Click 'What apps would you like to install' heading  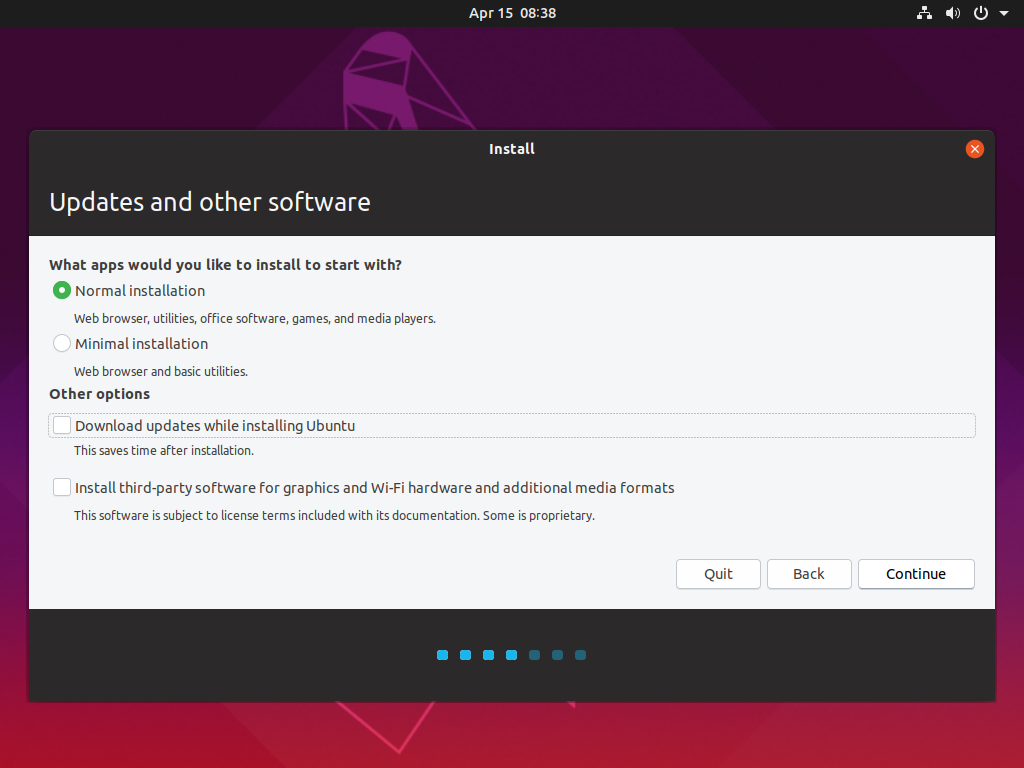point(225,264)
